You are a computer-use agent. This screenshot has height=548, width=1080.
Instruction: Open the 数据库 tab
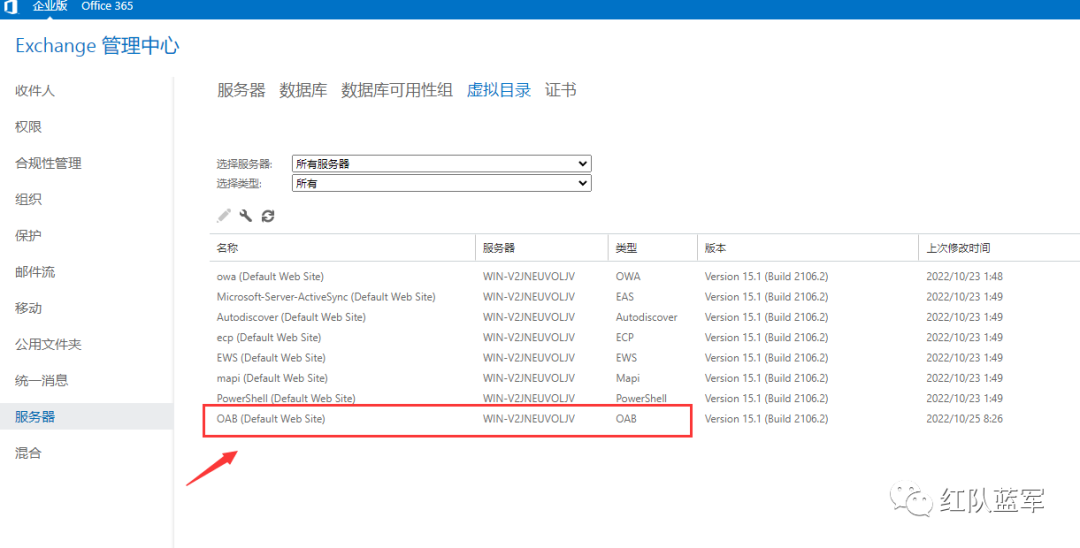pos(303,90)
